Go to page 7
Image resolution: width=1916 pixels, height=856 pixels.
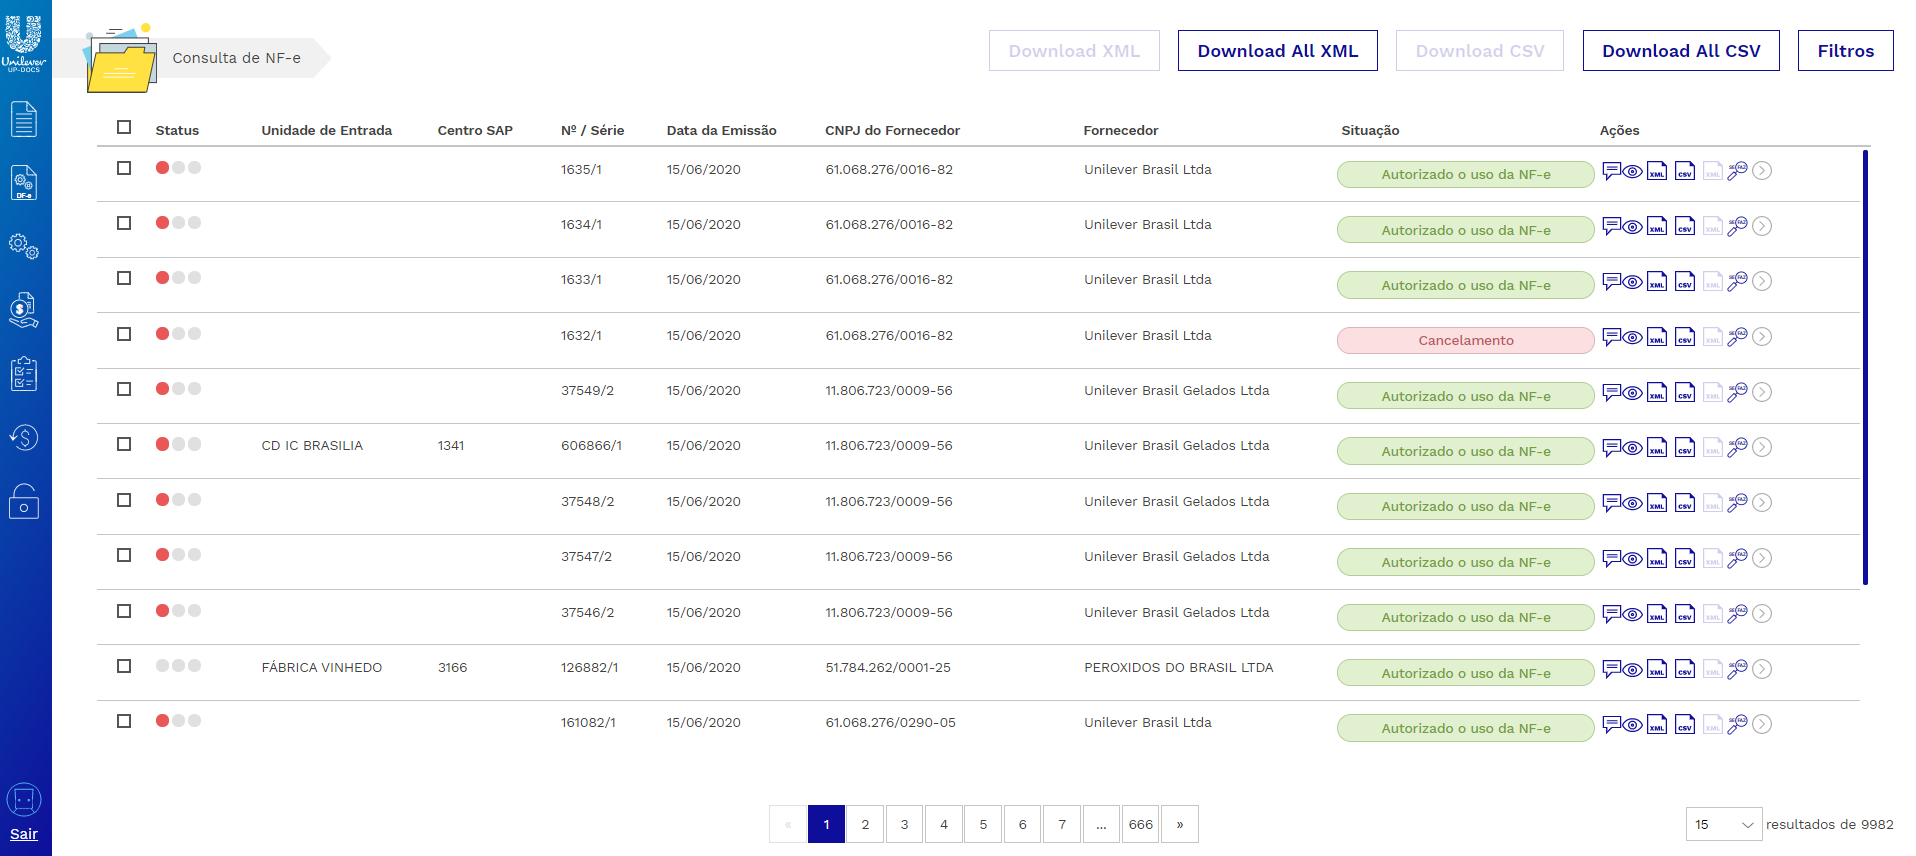point(1062,824)
